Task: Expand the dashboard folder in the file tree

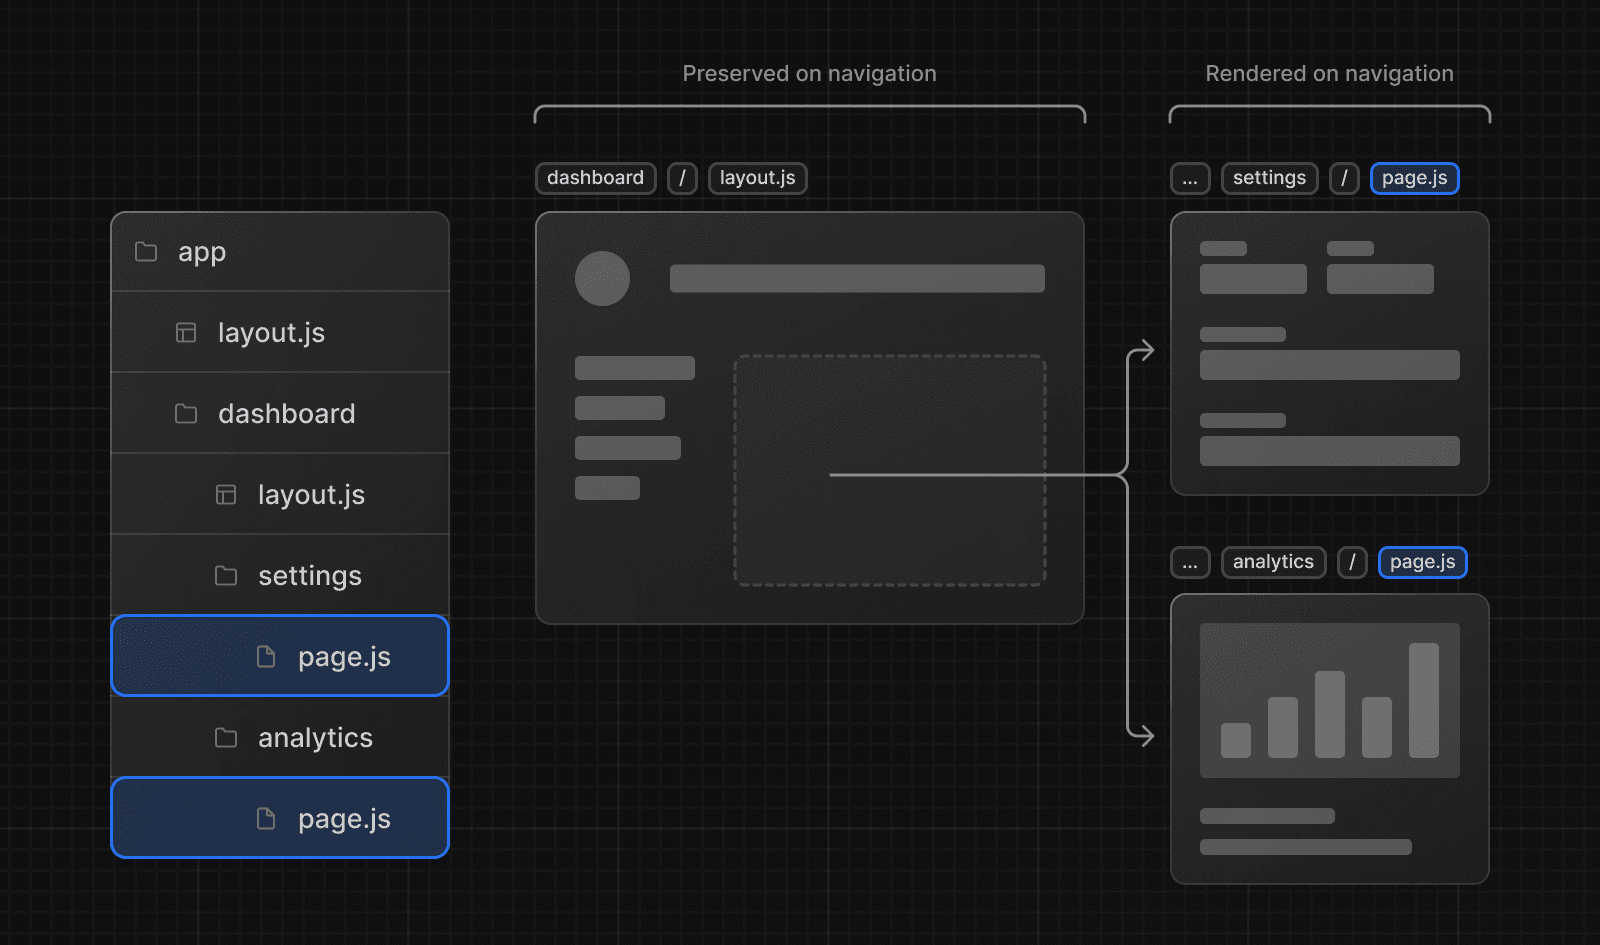Action: point(285,413)
